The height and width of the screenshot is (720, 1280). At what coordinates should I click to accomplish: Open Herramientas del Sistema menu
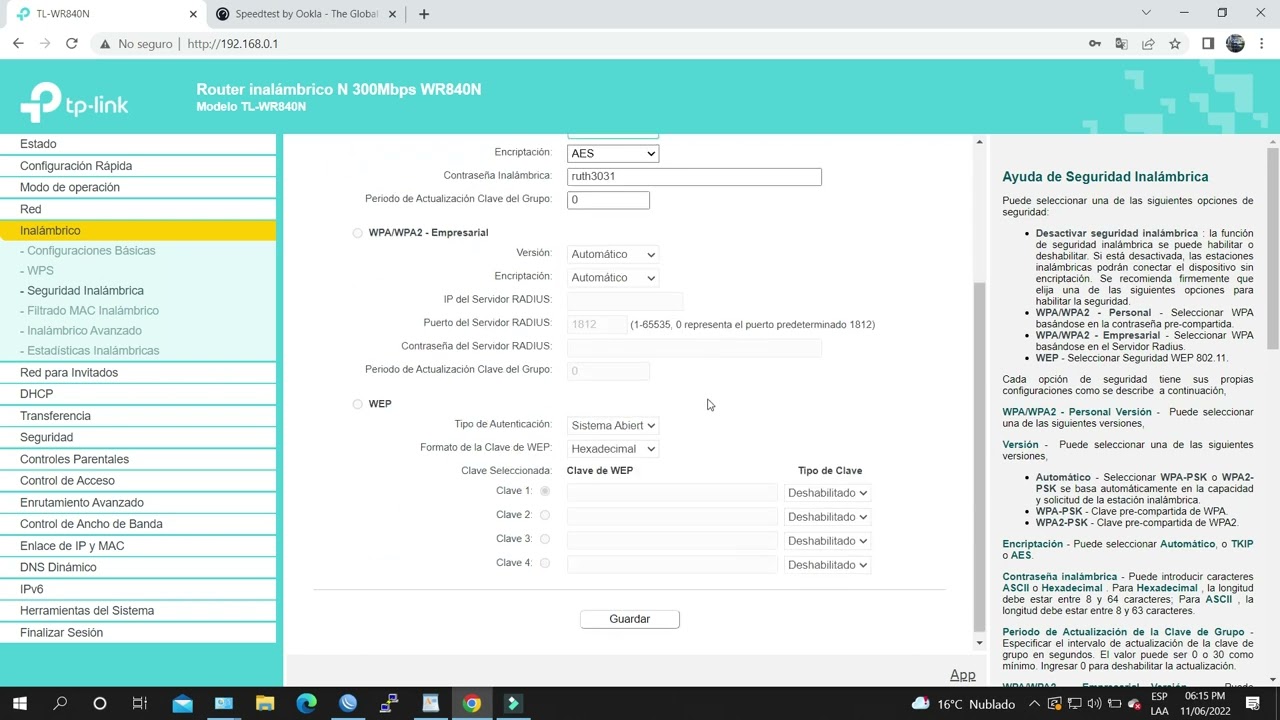pos(138,610)
